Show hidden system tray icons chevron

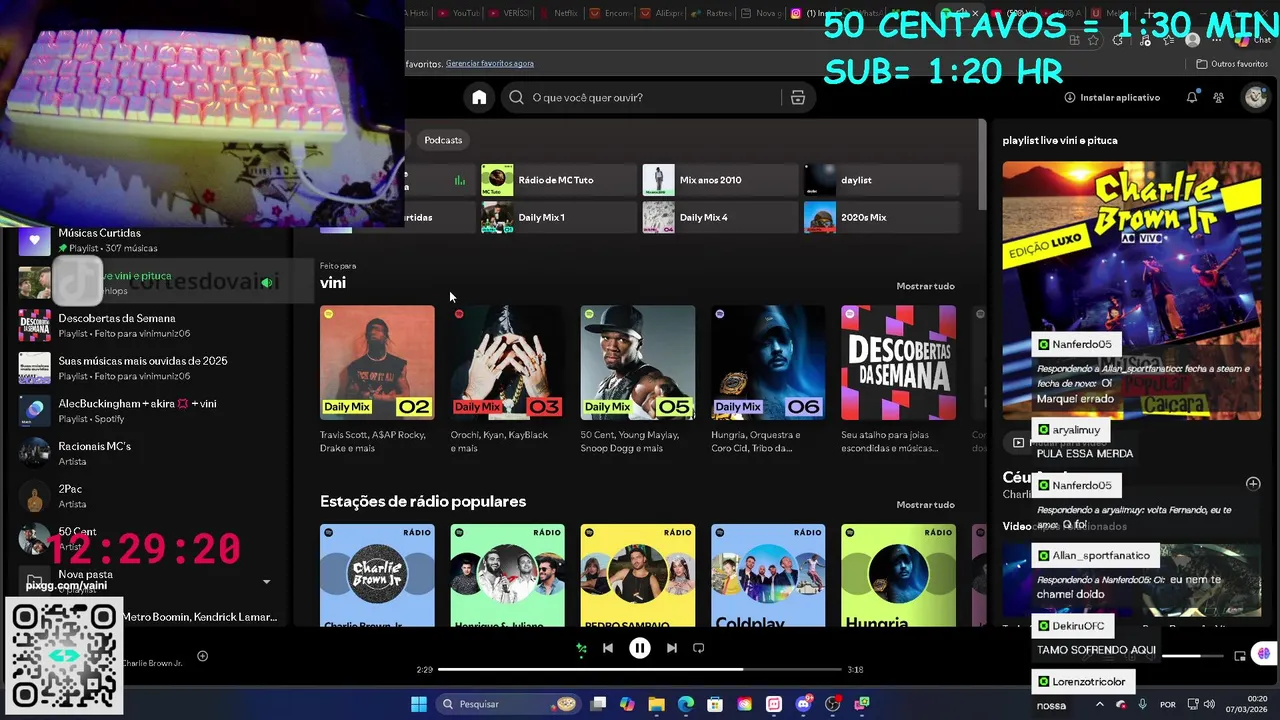(1100, 704)
